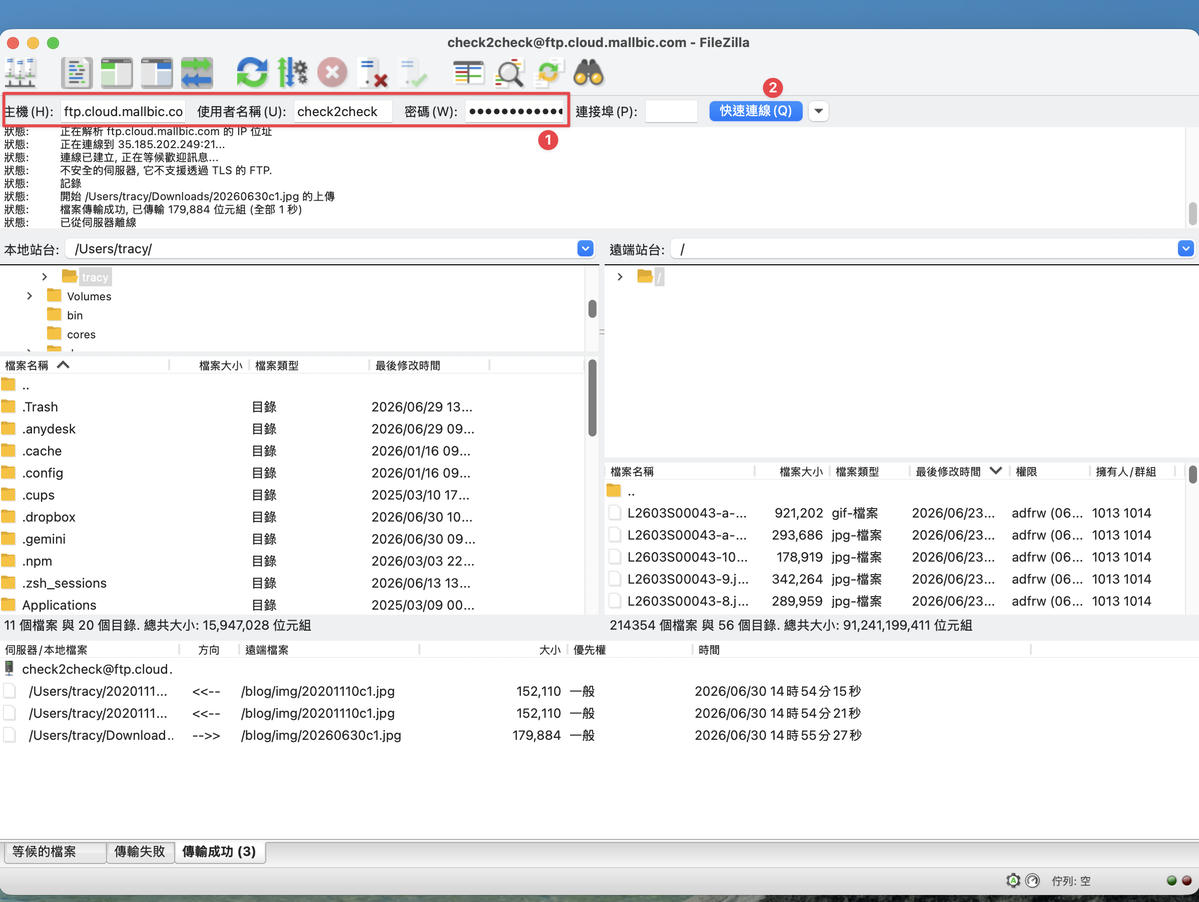Search for files with binoculars icon
Viewport: 1199px width, 902px height.
coord(589,73)
